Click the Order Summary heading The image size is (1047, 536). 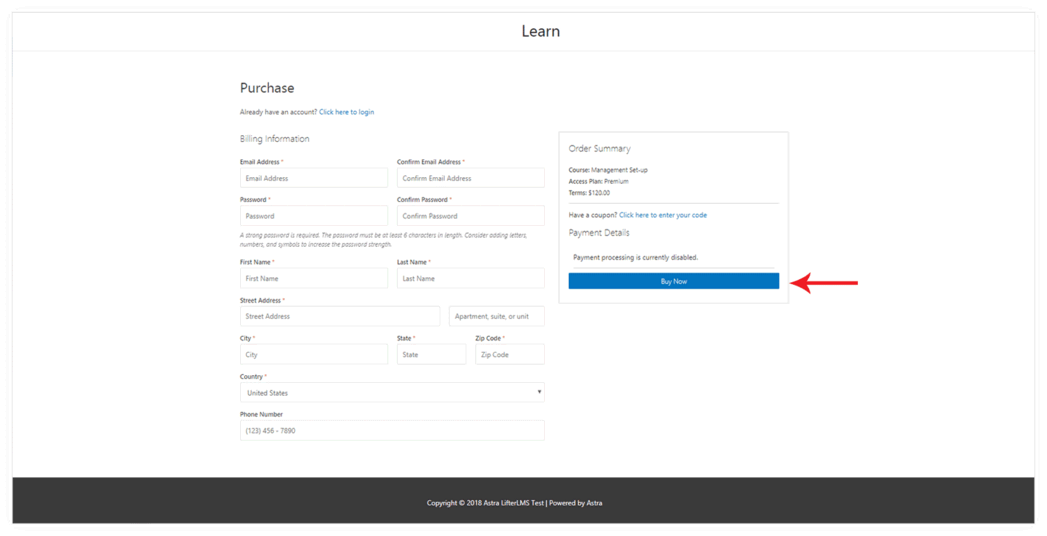pos(599,149)
